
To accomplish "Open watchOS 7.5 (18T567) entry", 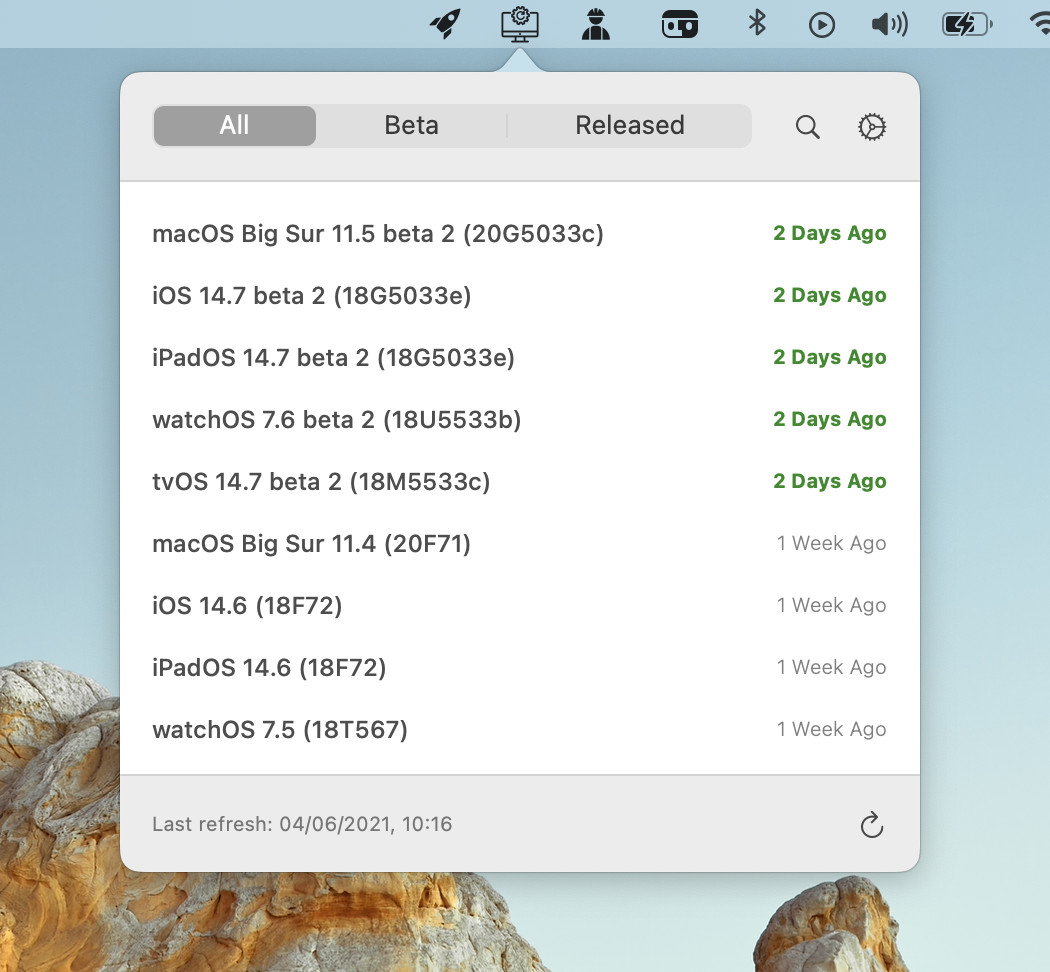I will [x=520, y=730].
